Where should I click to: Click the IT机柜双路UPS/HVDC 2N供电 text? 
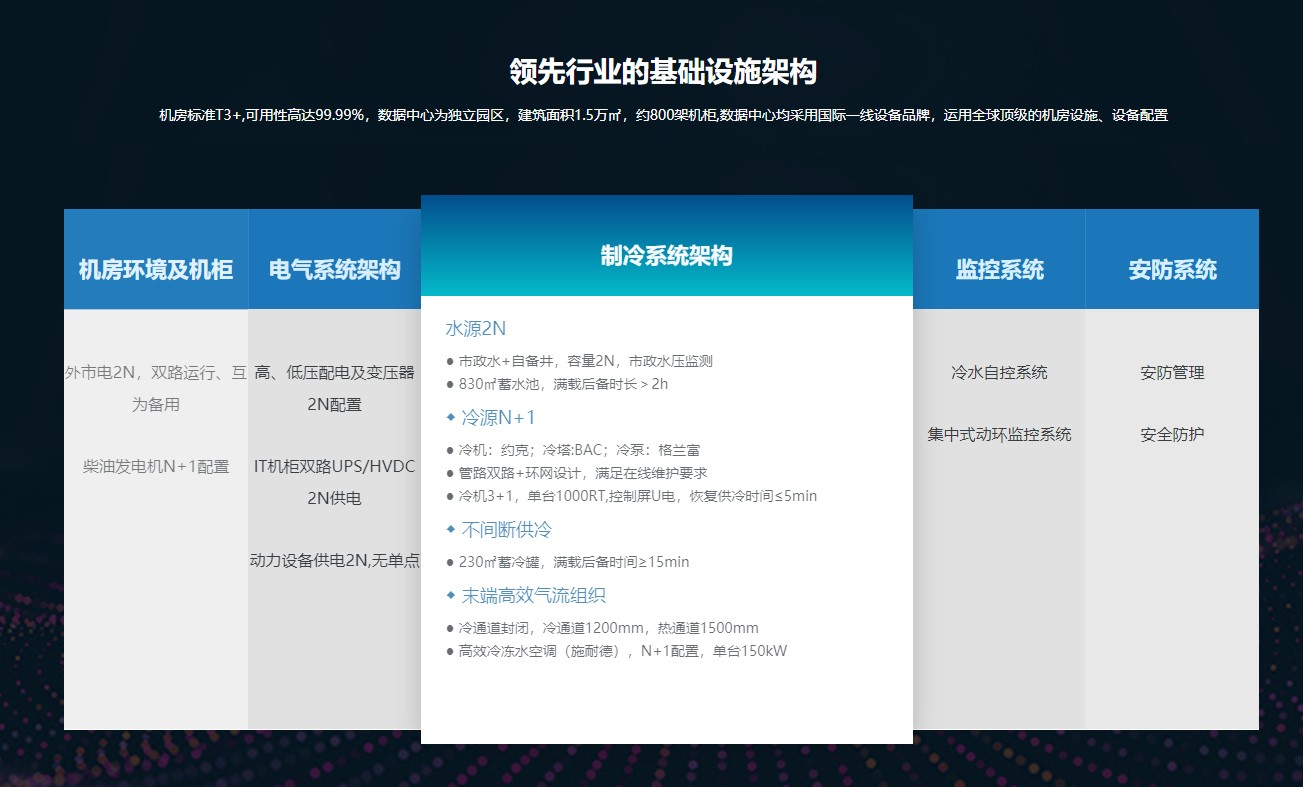(x=335, y=482)
